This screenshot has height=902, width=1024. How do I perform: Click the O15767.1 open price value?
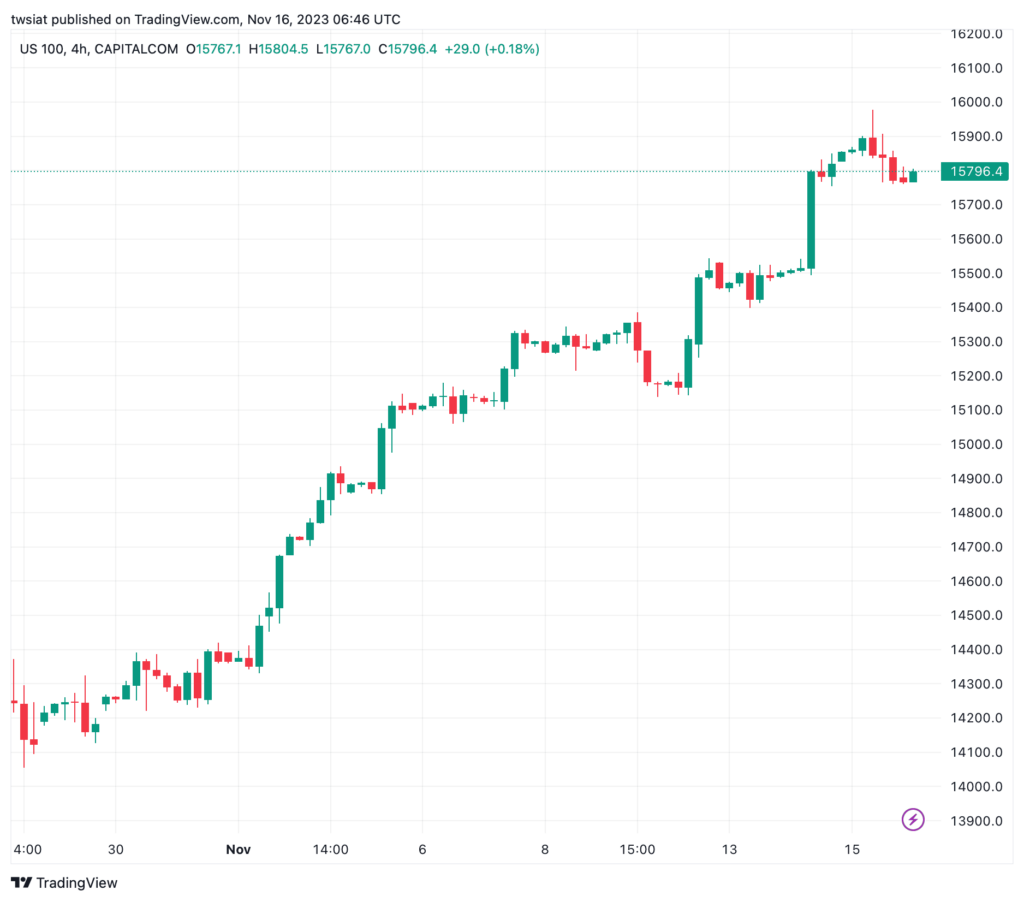[214, 49]
